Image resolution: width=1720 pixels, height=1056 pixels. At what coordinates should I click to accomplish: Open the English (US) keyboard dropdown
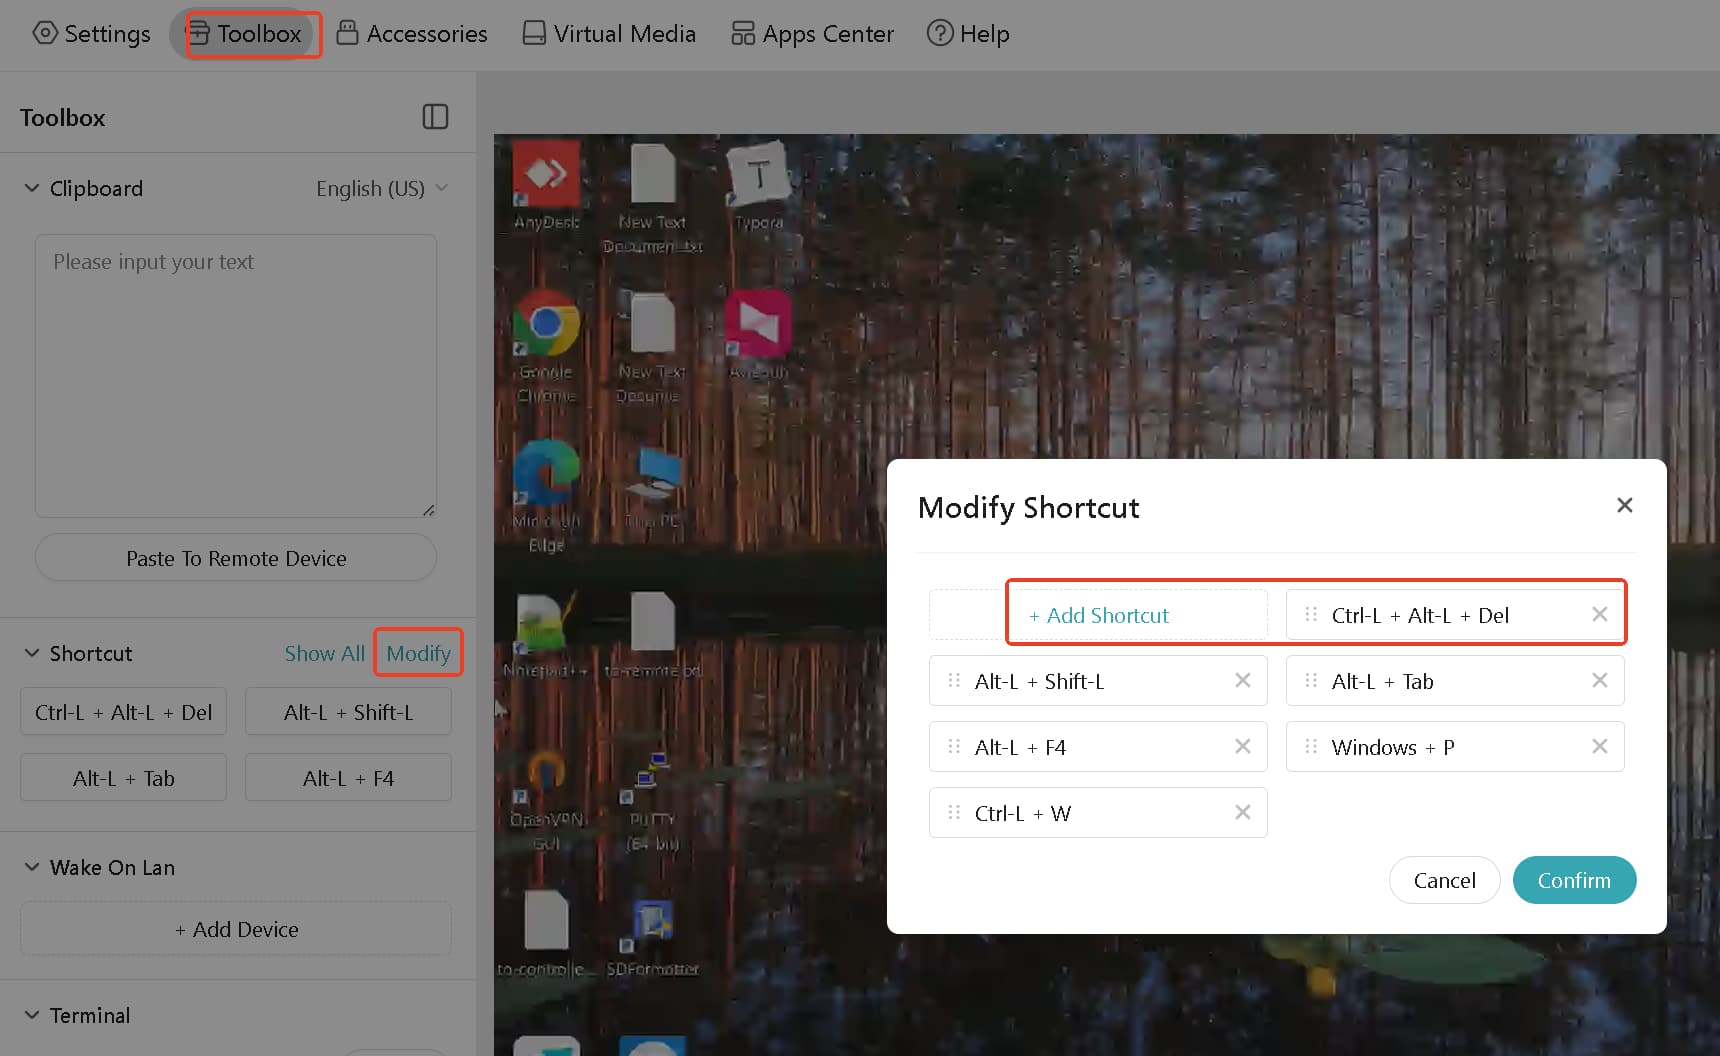click(382, 188)
